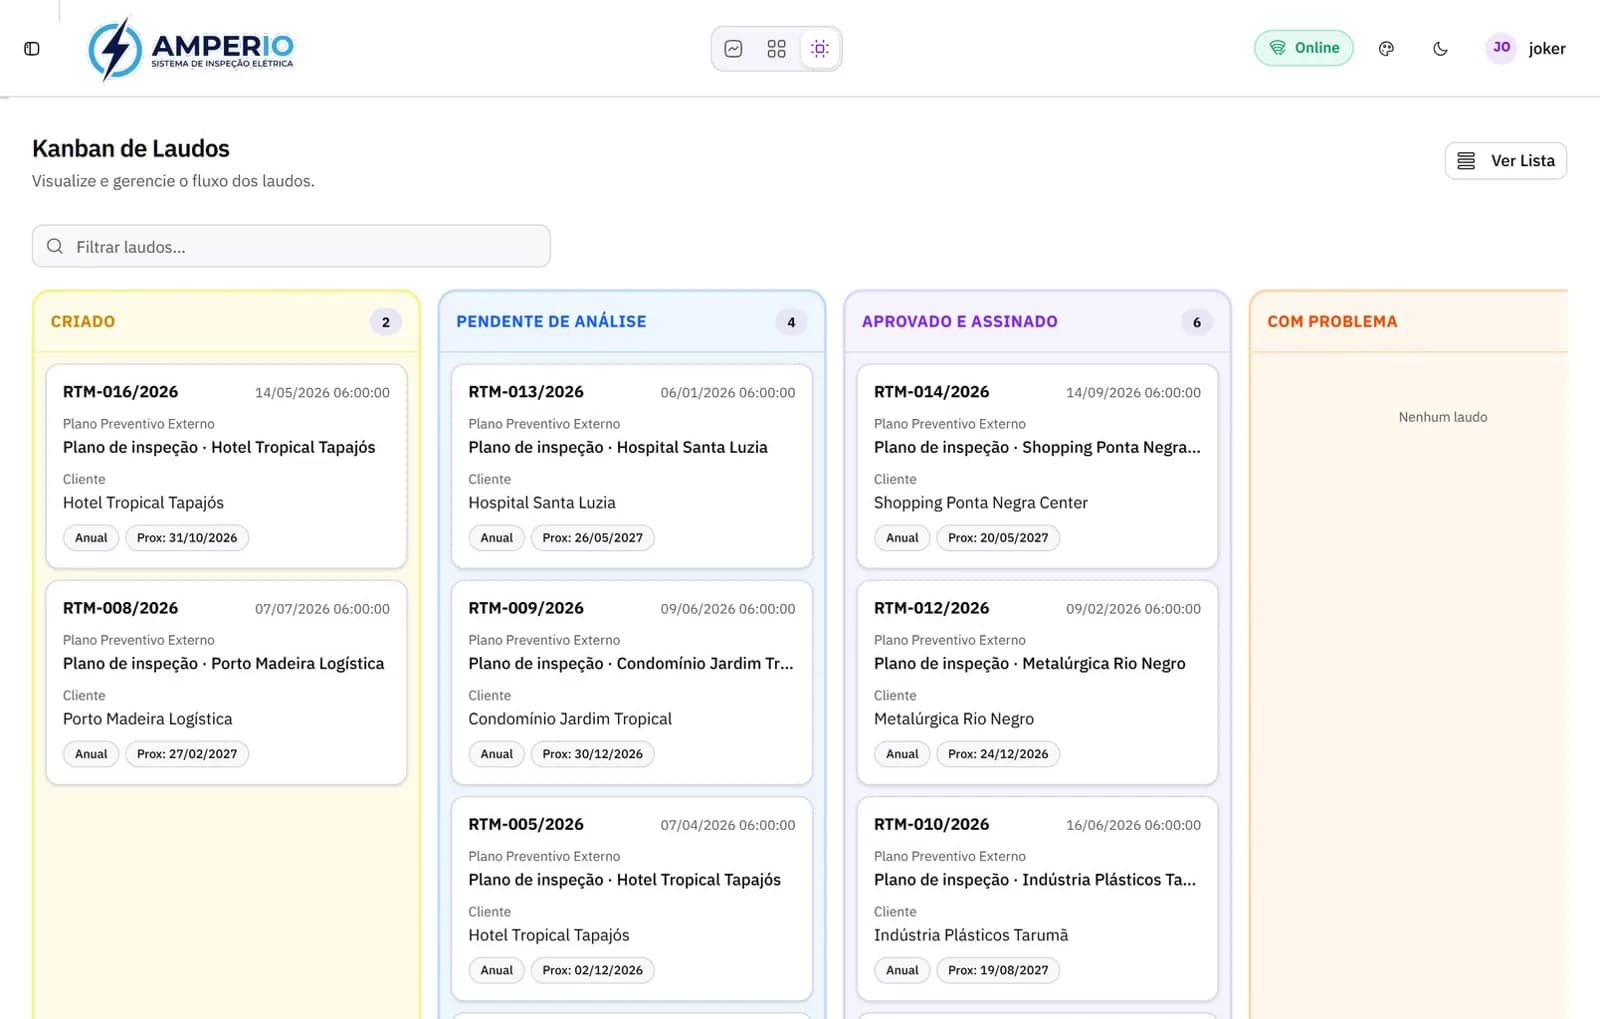Click the Prox: 26/05/2027 tag

592,538
